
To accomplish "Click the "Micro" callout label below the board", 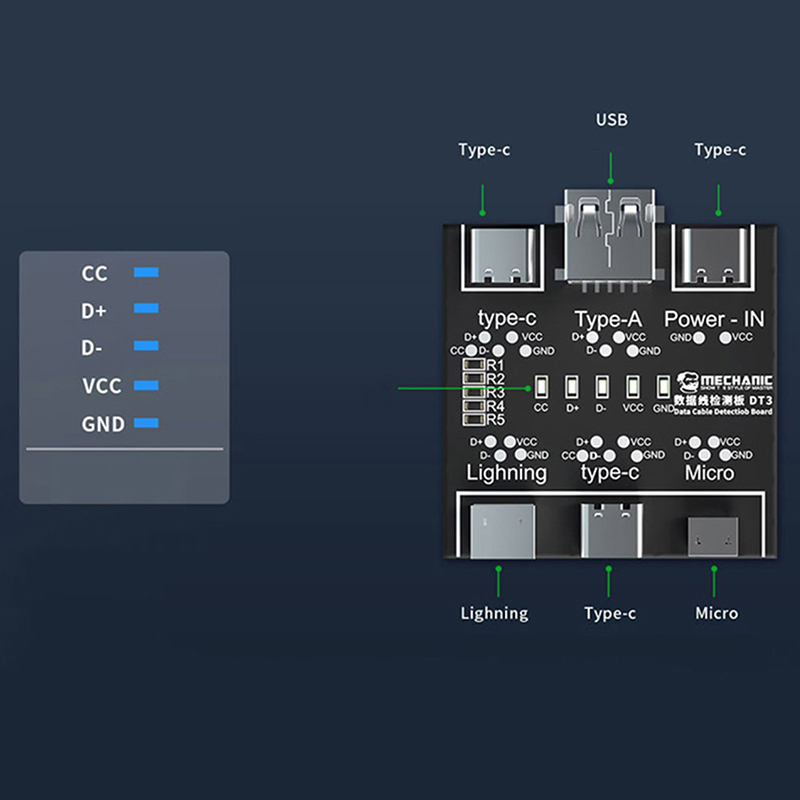I will (716, 613).
